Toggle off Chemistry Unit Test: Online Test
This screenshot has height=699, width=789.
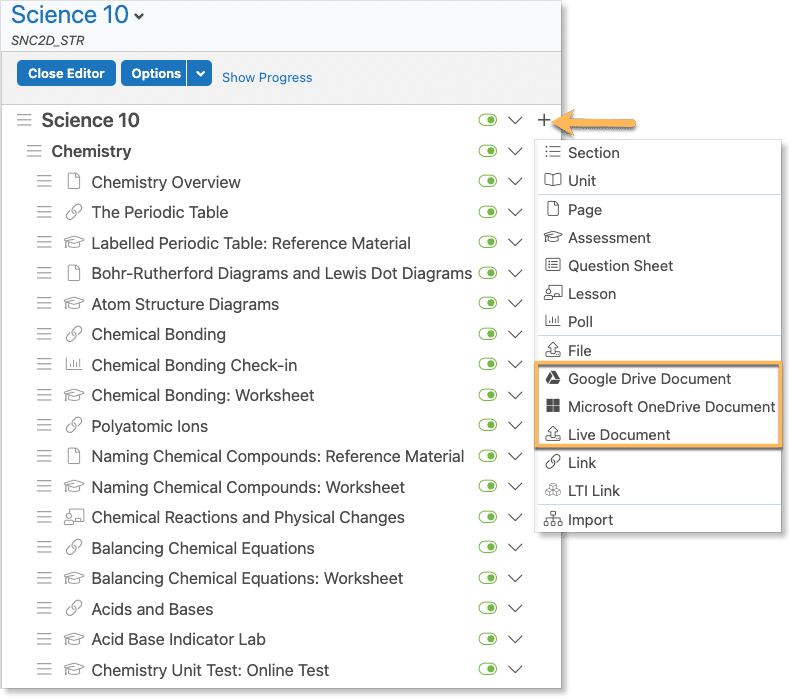pos(488,670)
